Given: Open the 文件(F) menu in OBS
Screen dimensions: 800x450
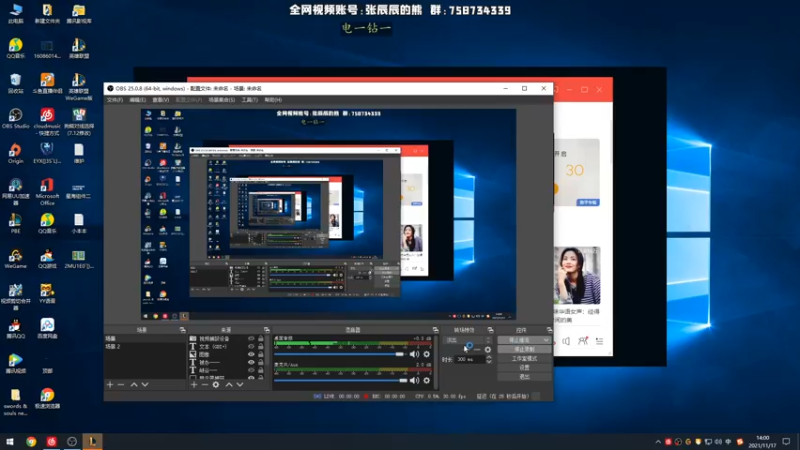Looking at the screenshot, I should [115, 100].
